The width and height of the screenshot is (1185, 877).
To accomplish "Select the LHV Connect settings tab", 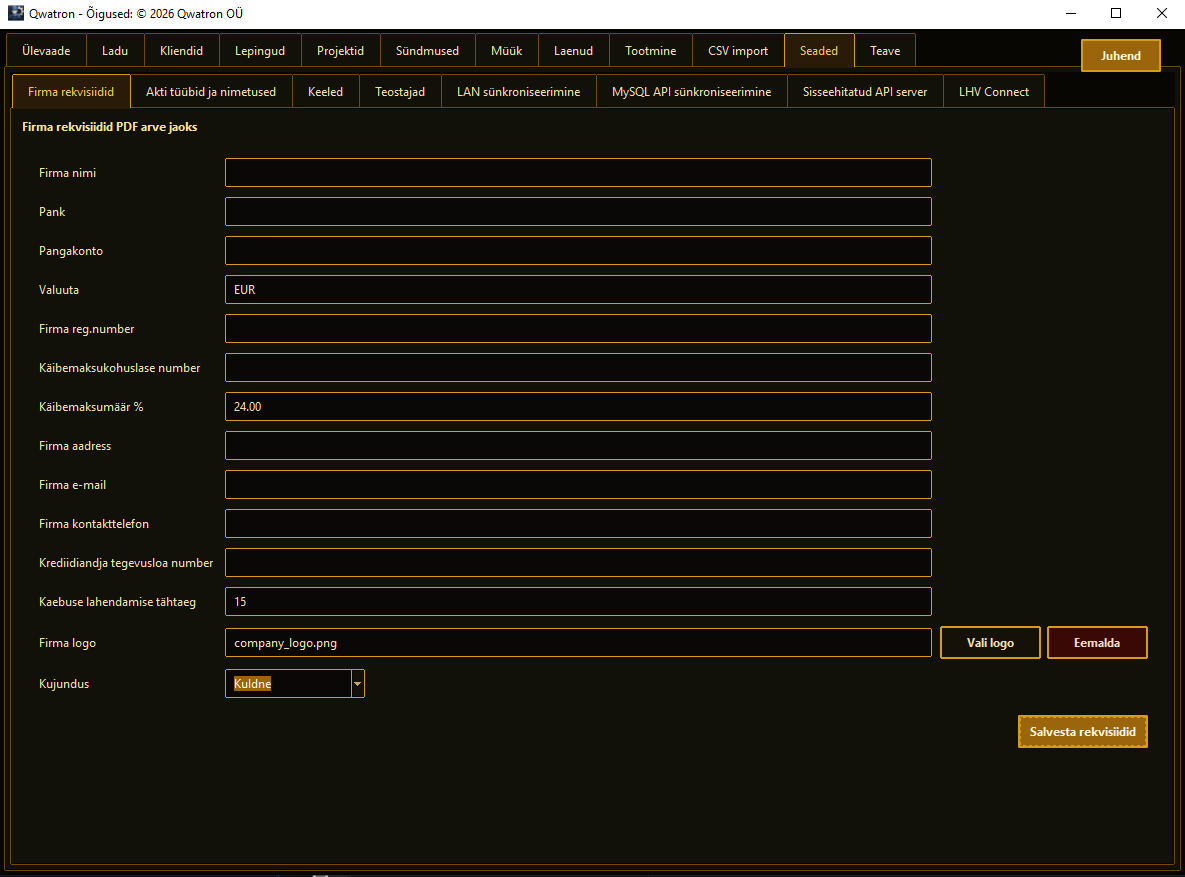I will pyautogui.click(x=994, y=91).
